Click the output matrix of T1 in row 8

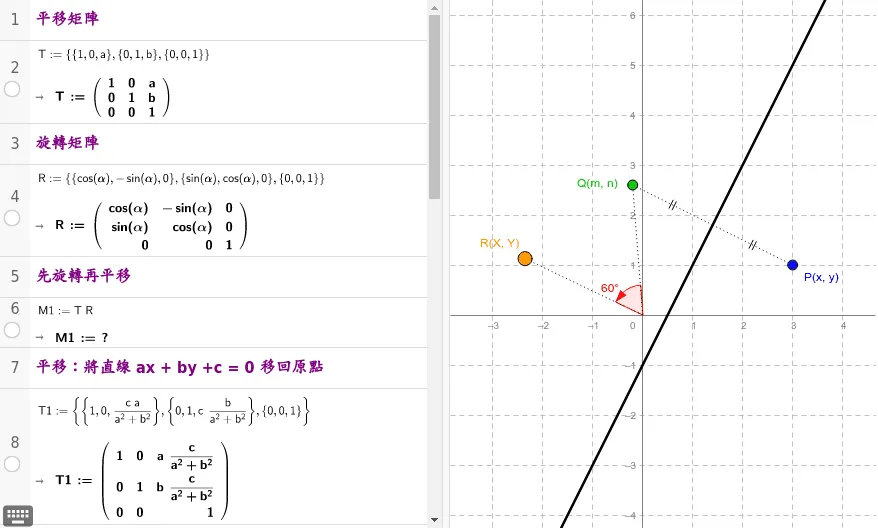point(142,481)
